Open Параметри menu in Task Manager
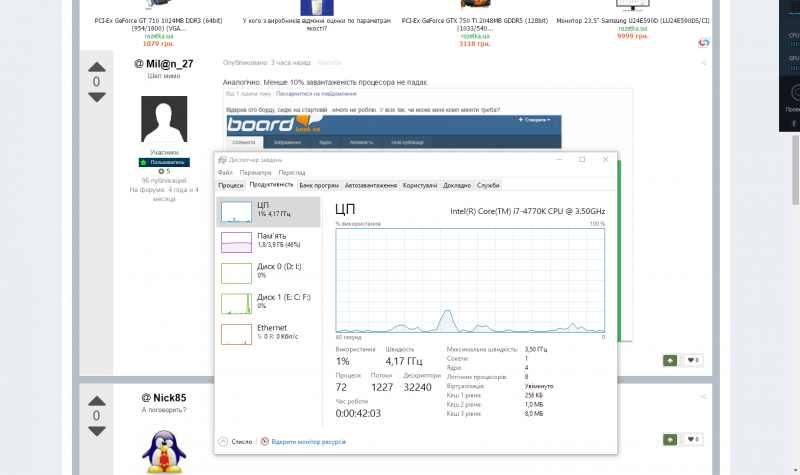The image size is (800, 475). click(255, 172)
